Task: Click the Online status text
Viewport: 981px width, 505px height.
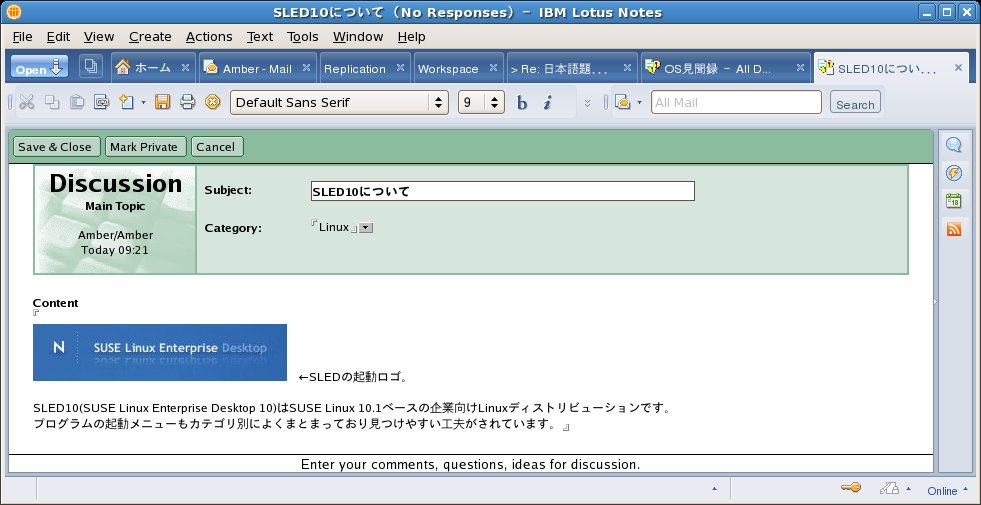Action: tap(942, 491)
